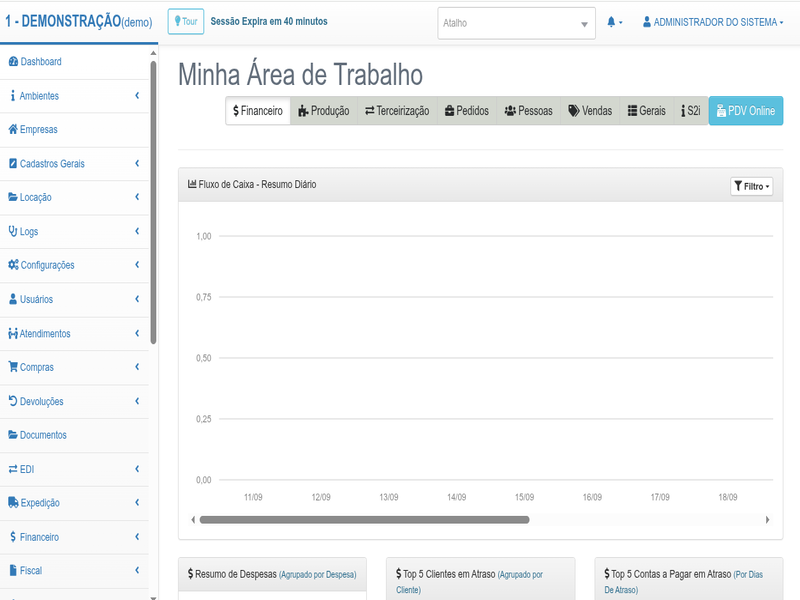
Task: Click the Documentos folder icon
Action: 13,435
